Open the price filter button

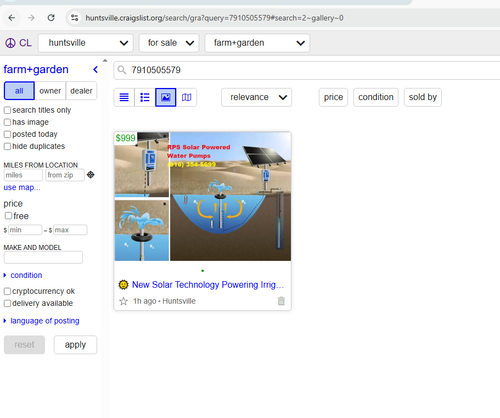pos(333,97)
